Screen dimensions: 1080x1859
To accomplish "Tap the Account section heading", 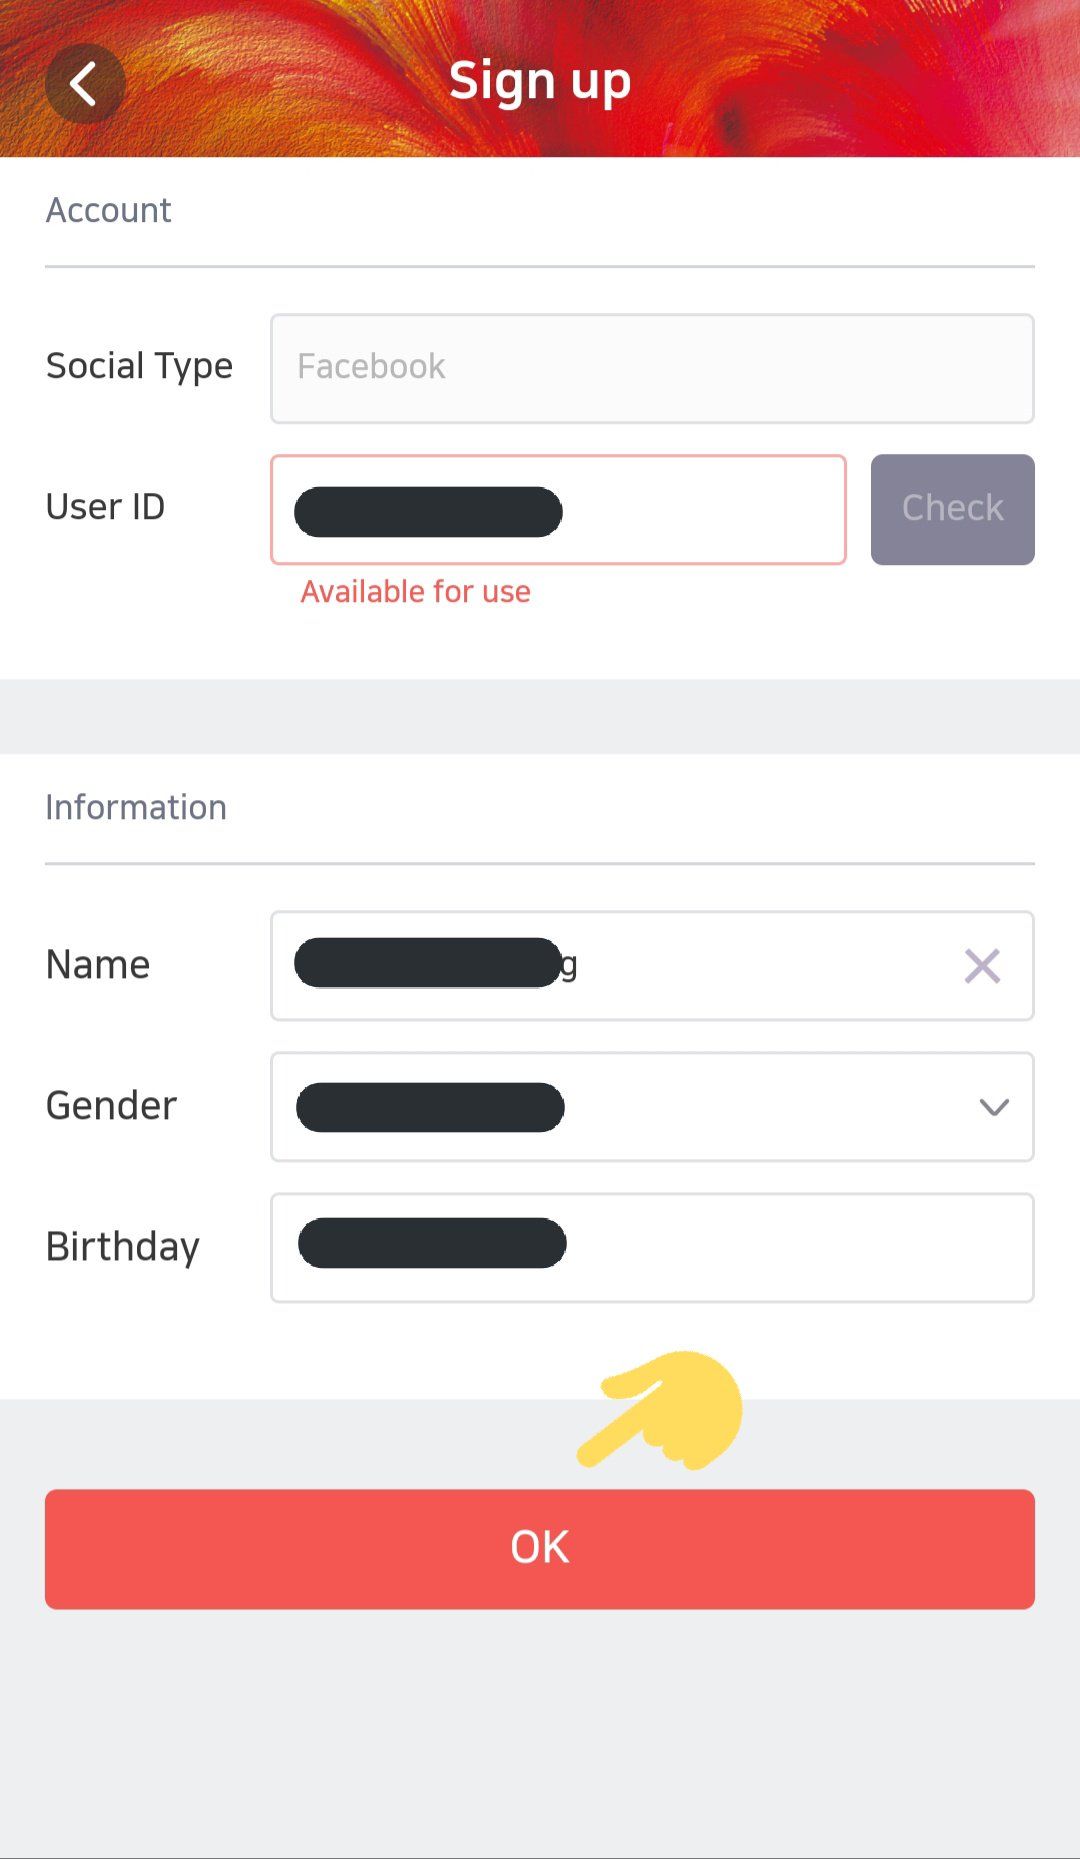I will coord(108,210).
